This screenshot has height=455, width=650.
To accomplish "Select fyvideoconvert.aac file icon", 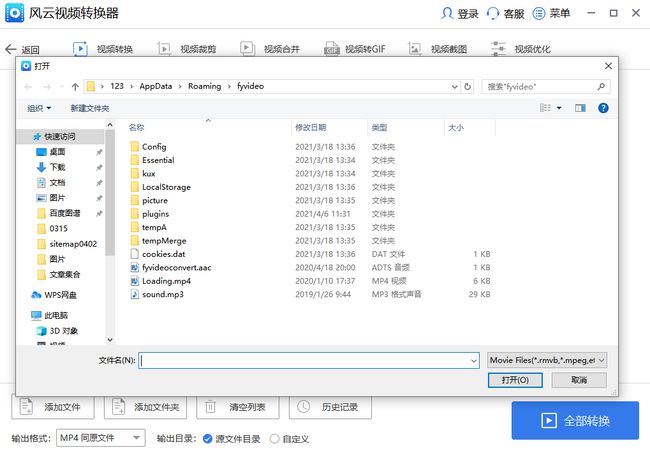I will pyautogui.click(x=134, y=267).
